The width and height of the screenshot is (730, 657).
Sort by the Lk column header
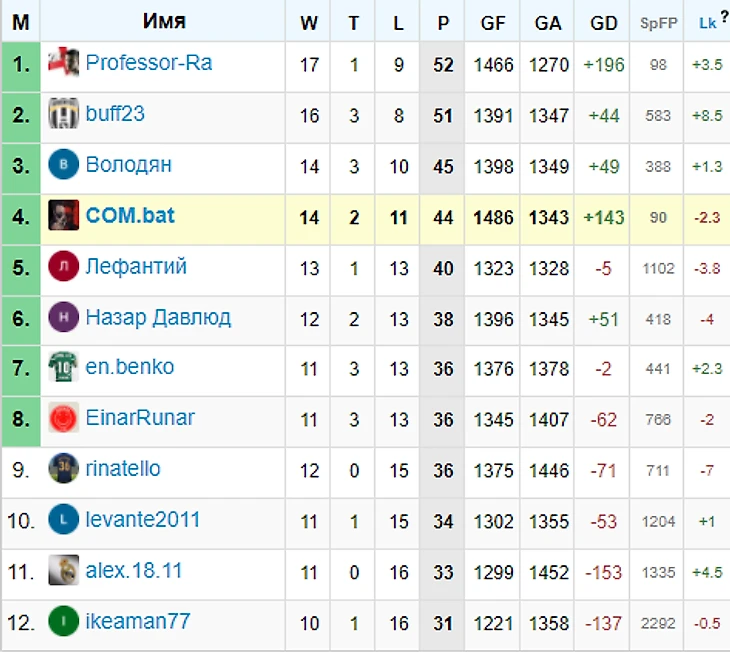[707, 23]
